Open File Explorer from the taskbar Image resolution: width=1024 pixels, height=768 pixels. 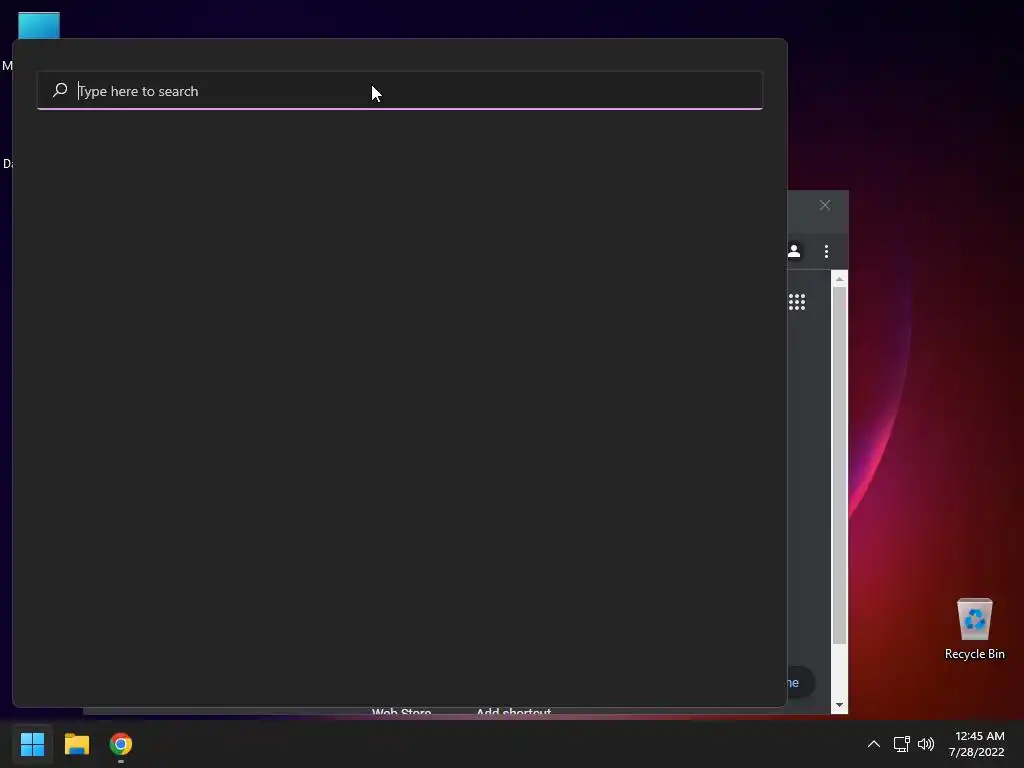[x=77, y=744]
